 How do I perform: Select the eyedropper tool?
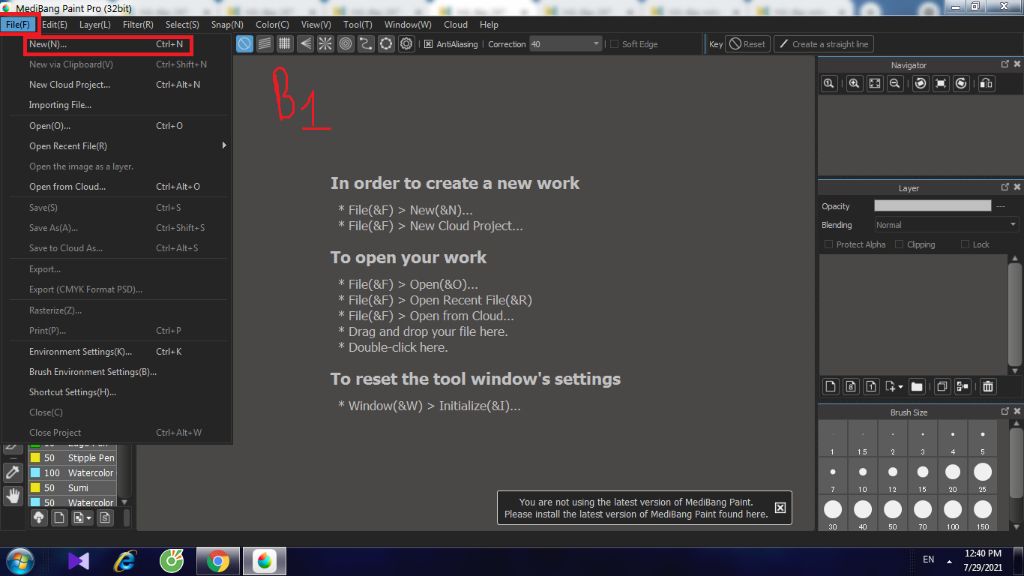[x=12, y=472]
